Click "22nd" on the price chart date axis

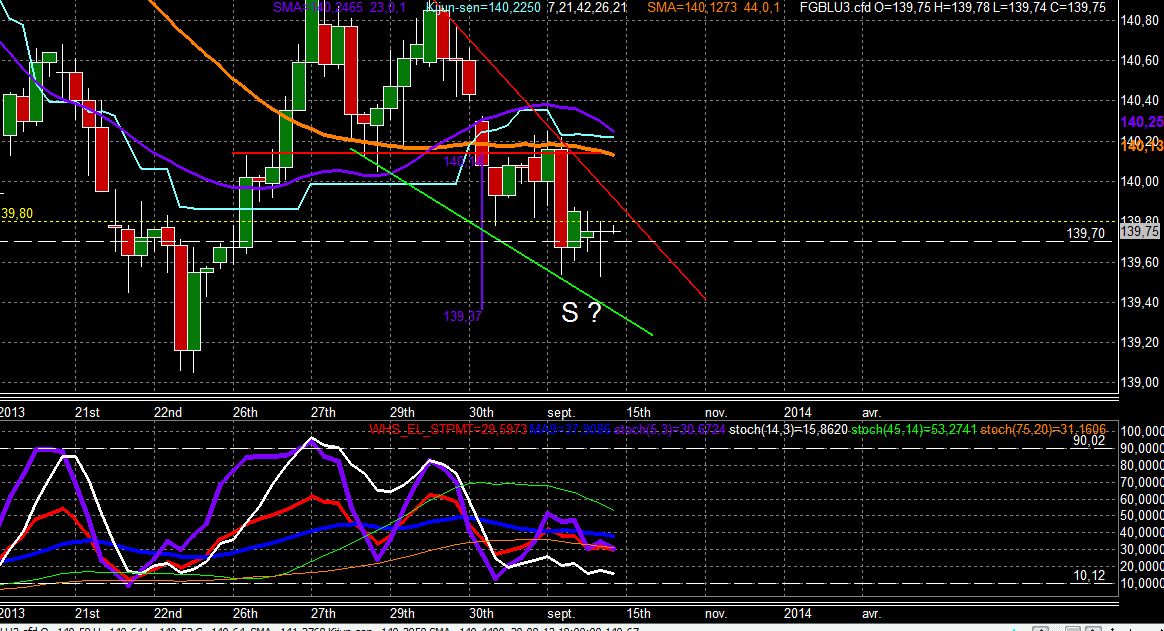click(x=167, y=413)
